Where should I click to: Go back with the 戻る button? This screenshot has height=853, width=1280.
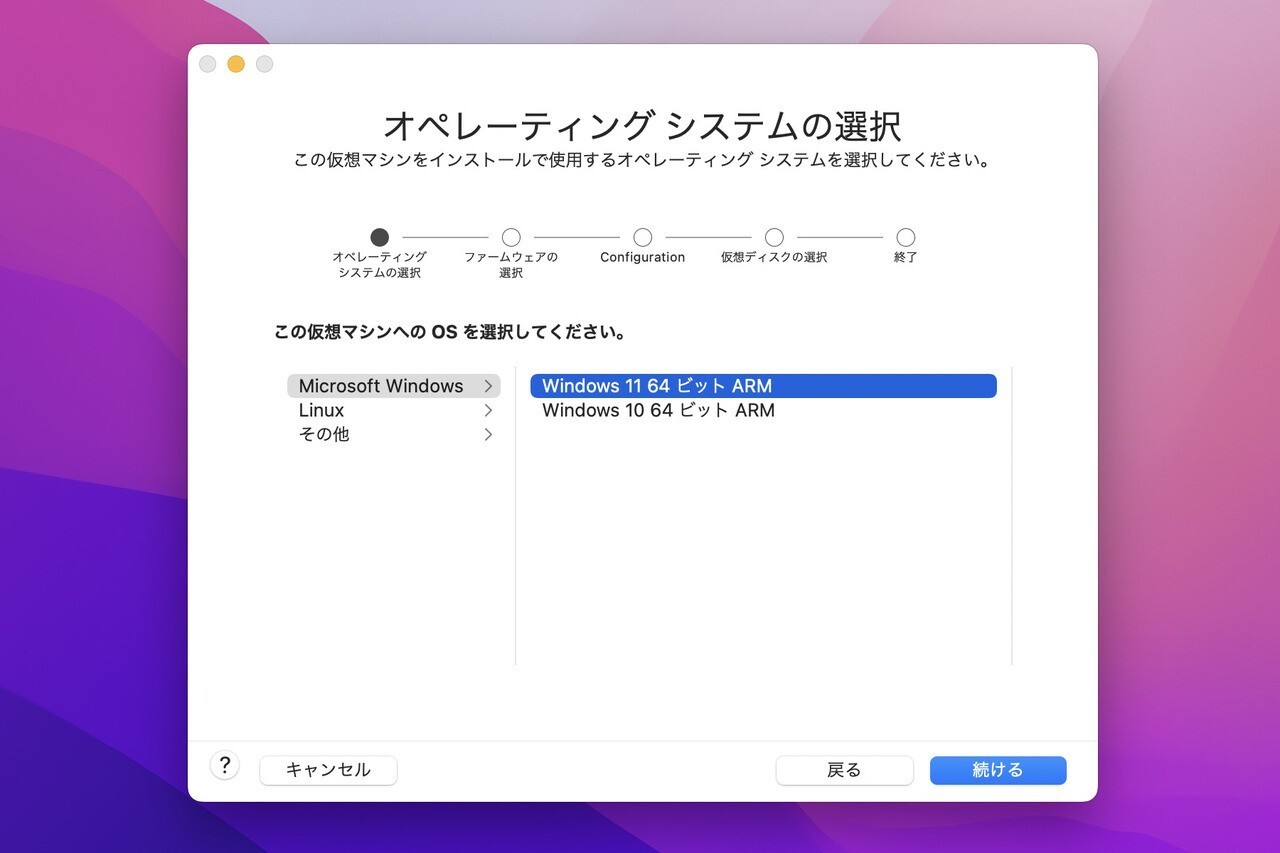point(844,770)
